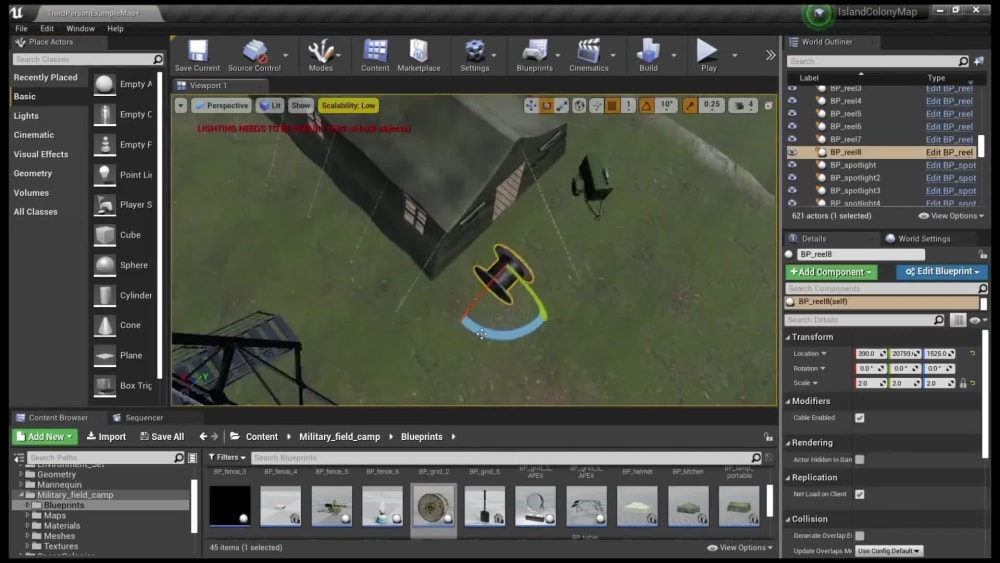Open the Edit menu
Image resolution: width=1000 pixels, height=563 pixels.
click(47, 29)
